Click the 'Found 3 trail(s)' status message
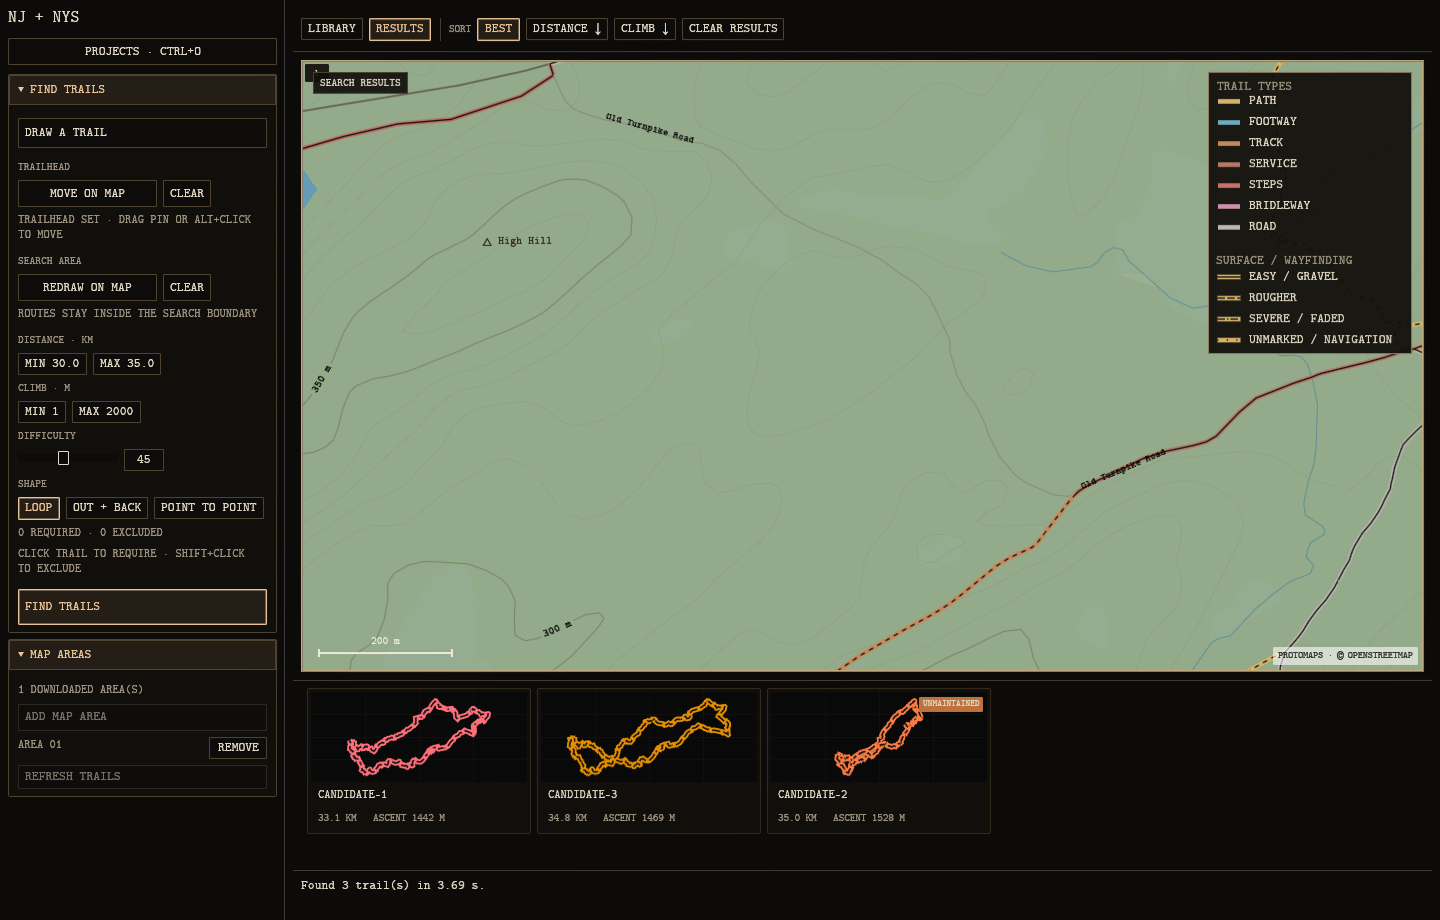 (393, 886)
